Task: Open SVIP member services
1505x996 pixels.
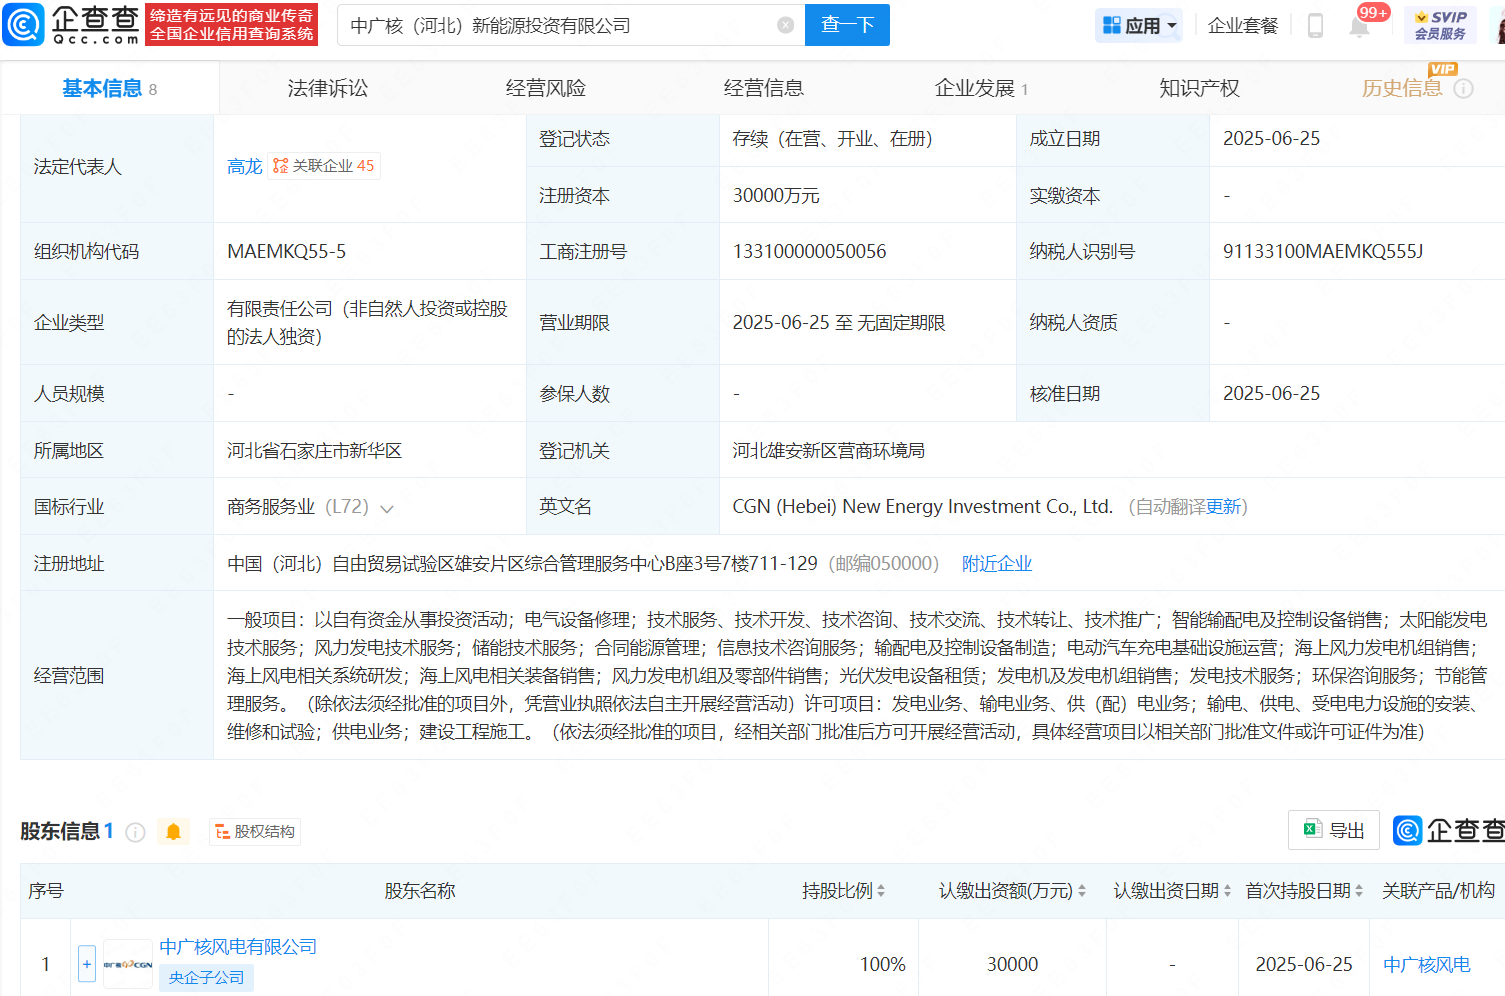Action: [1440, 25]
